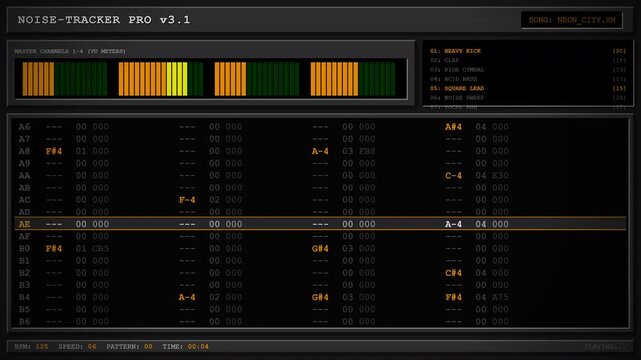Viewport: 641px width, 360px height.
Task: Select the highlighted A-4 note in row AE
Action: [x=453, y=224]
